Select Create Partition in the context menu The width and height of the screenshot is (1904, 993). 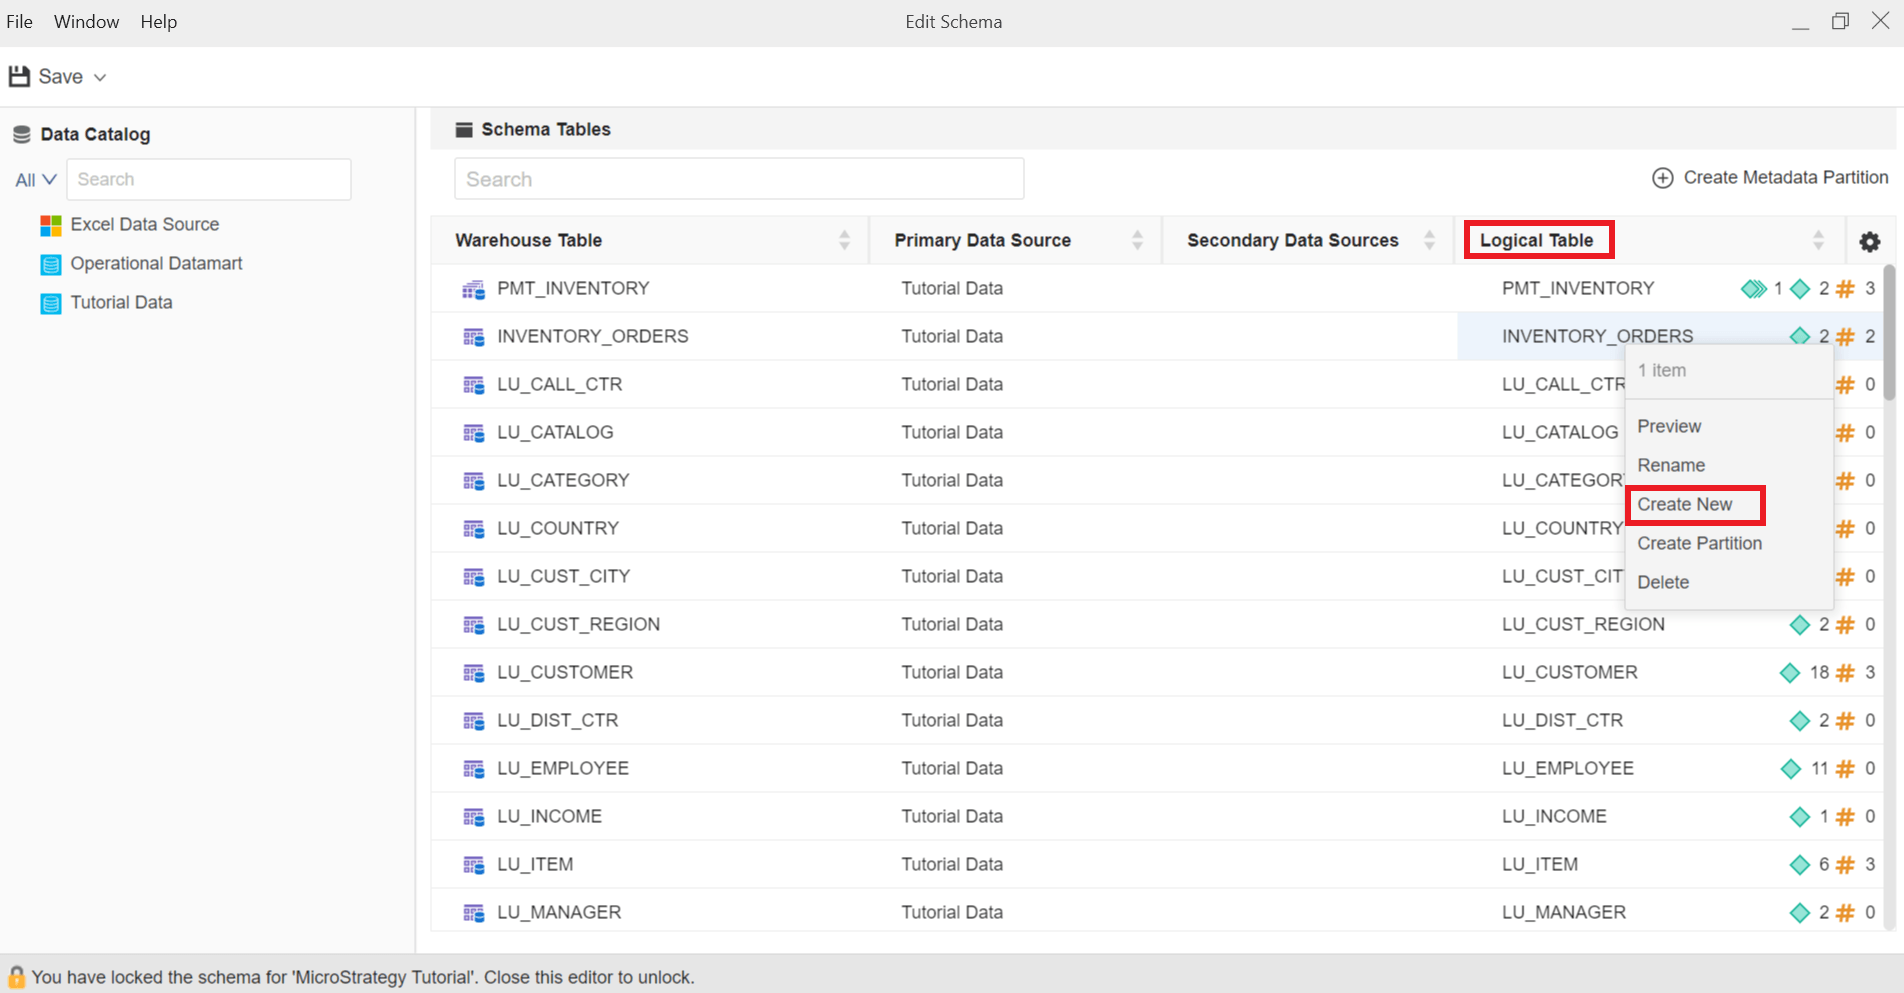coord(1699,544)
